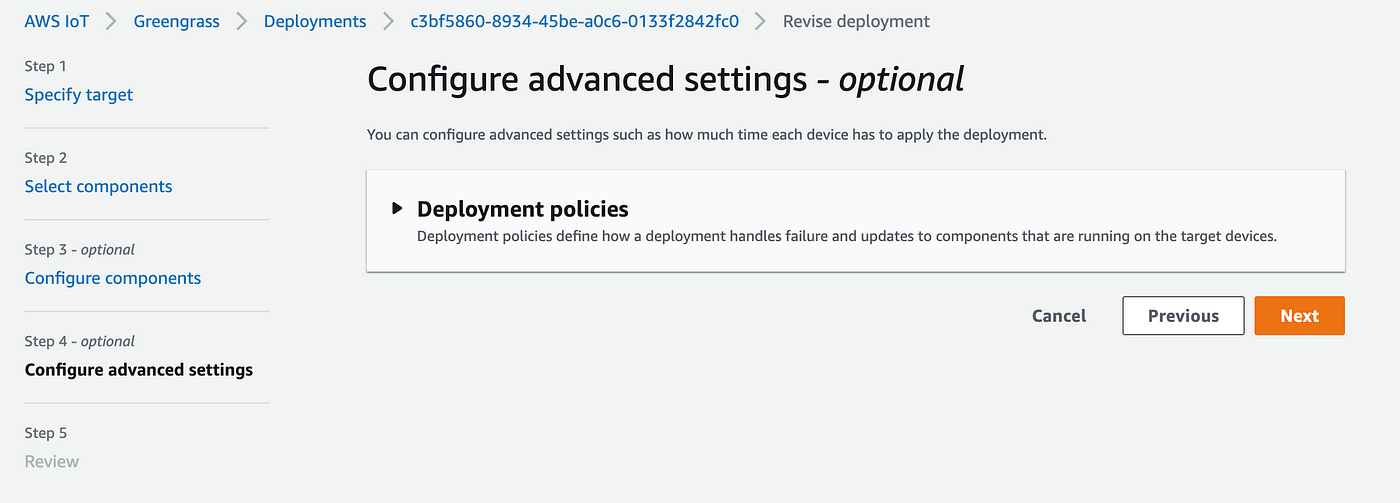Click the Review step label

[52, 461]
